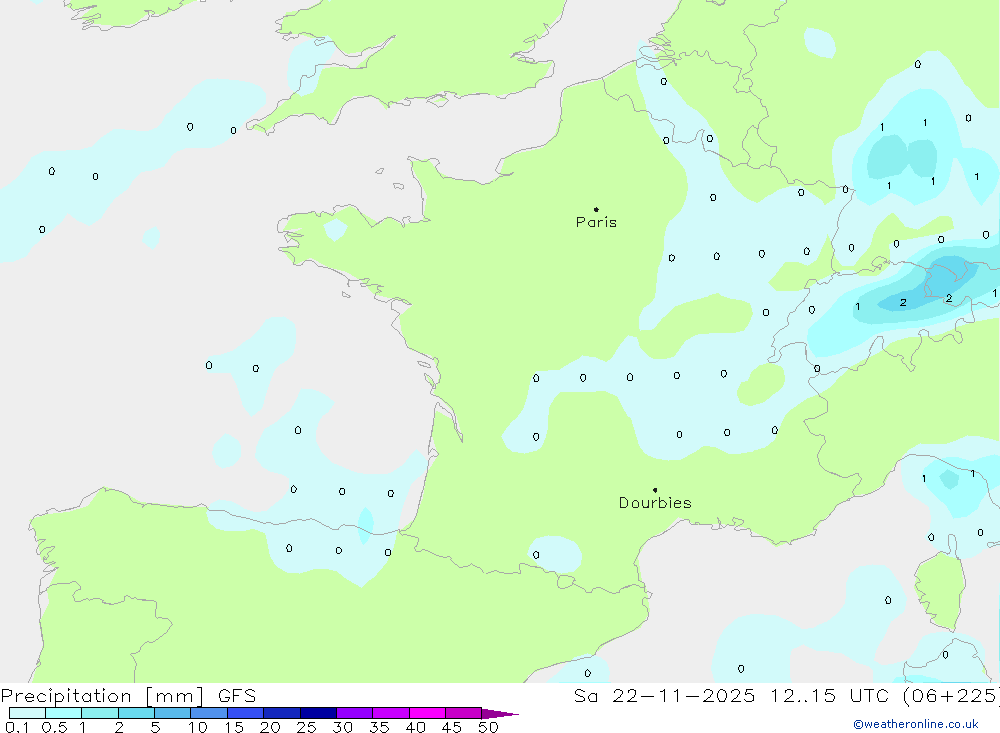The height and width of the screenshot is (733, 1000).
Task: Pick the 45–50 mm legend swatch
Action: (x=464, y=713)
